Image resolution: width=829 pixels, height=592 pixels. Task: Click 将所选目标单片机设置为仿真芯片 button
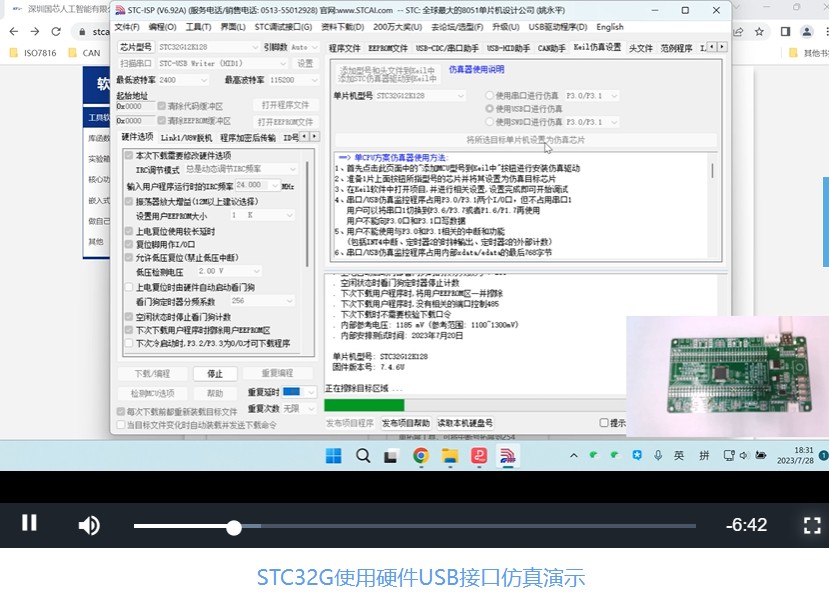526,140
